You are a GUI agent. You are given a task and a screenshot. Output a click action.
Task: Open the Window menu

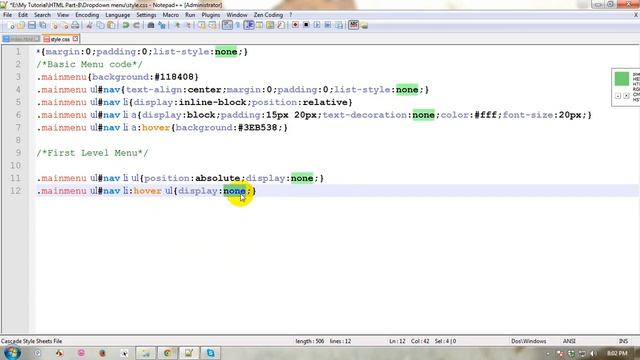tap(237, 15)
